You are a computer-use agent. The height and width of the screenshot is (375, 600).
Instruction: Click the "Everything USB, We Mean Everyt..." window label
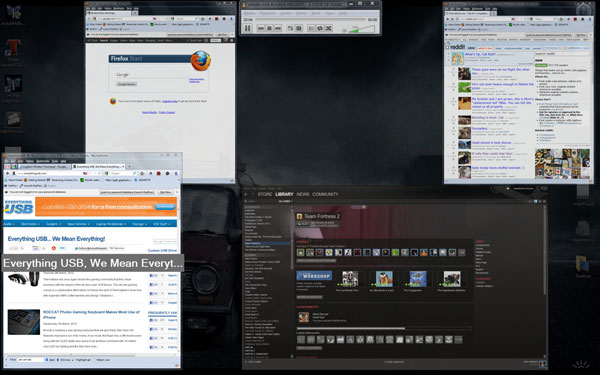[93, 263]
